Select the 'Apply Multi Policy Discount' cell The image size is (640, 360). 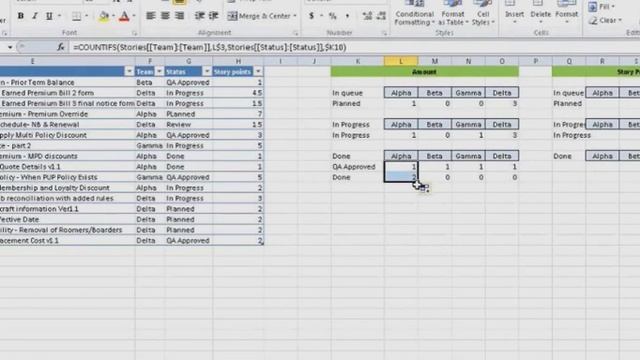pyautogui.click(x=67, y=135)
